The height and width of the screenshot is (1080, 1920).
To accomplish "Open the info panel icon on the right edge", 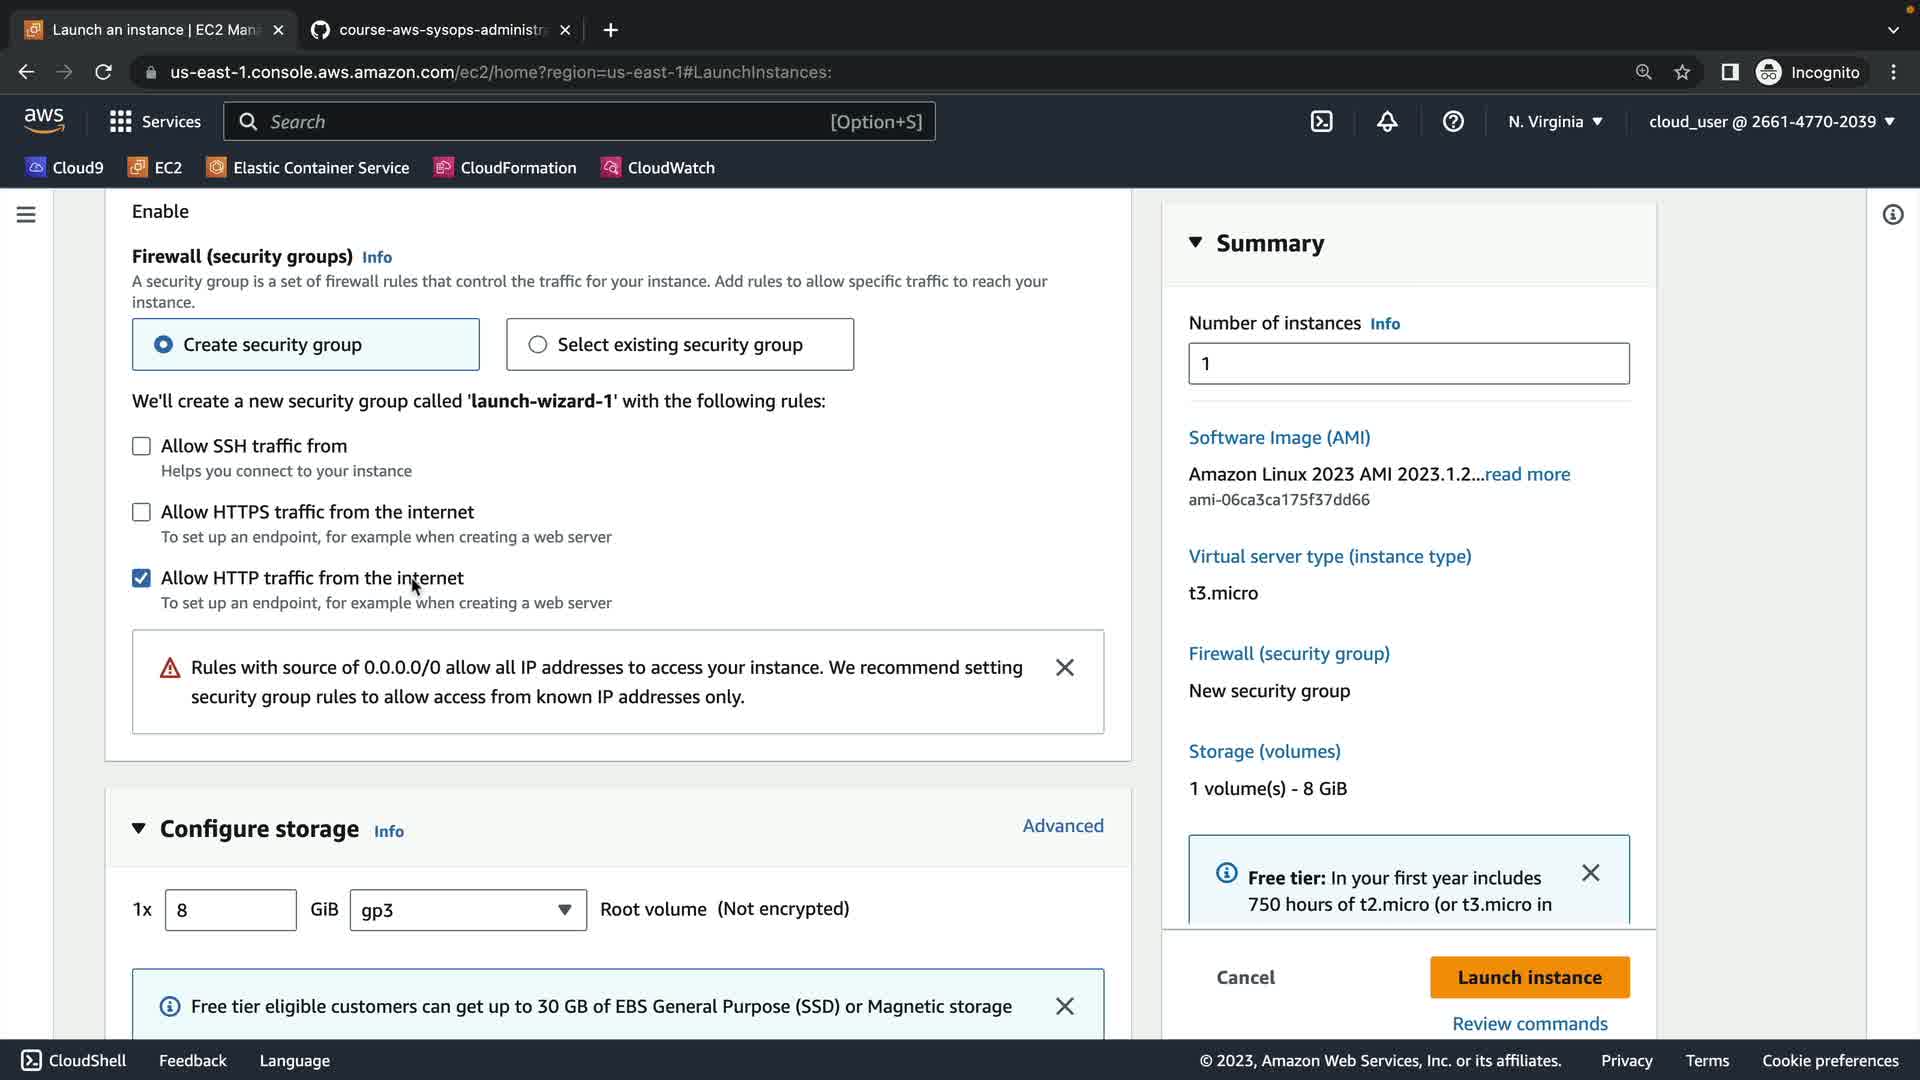I will 1892,214.
